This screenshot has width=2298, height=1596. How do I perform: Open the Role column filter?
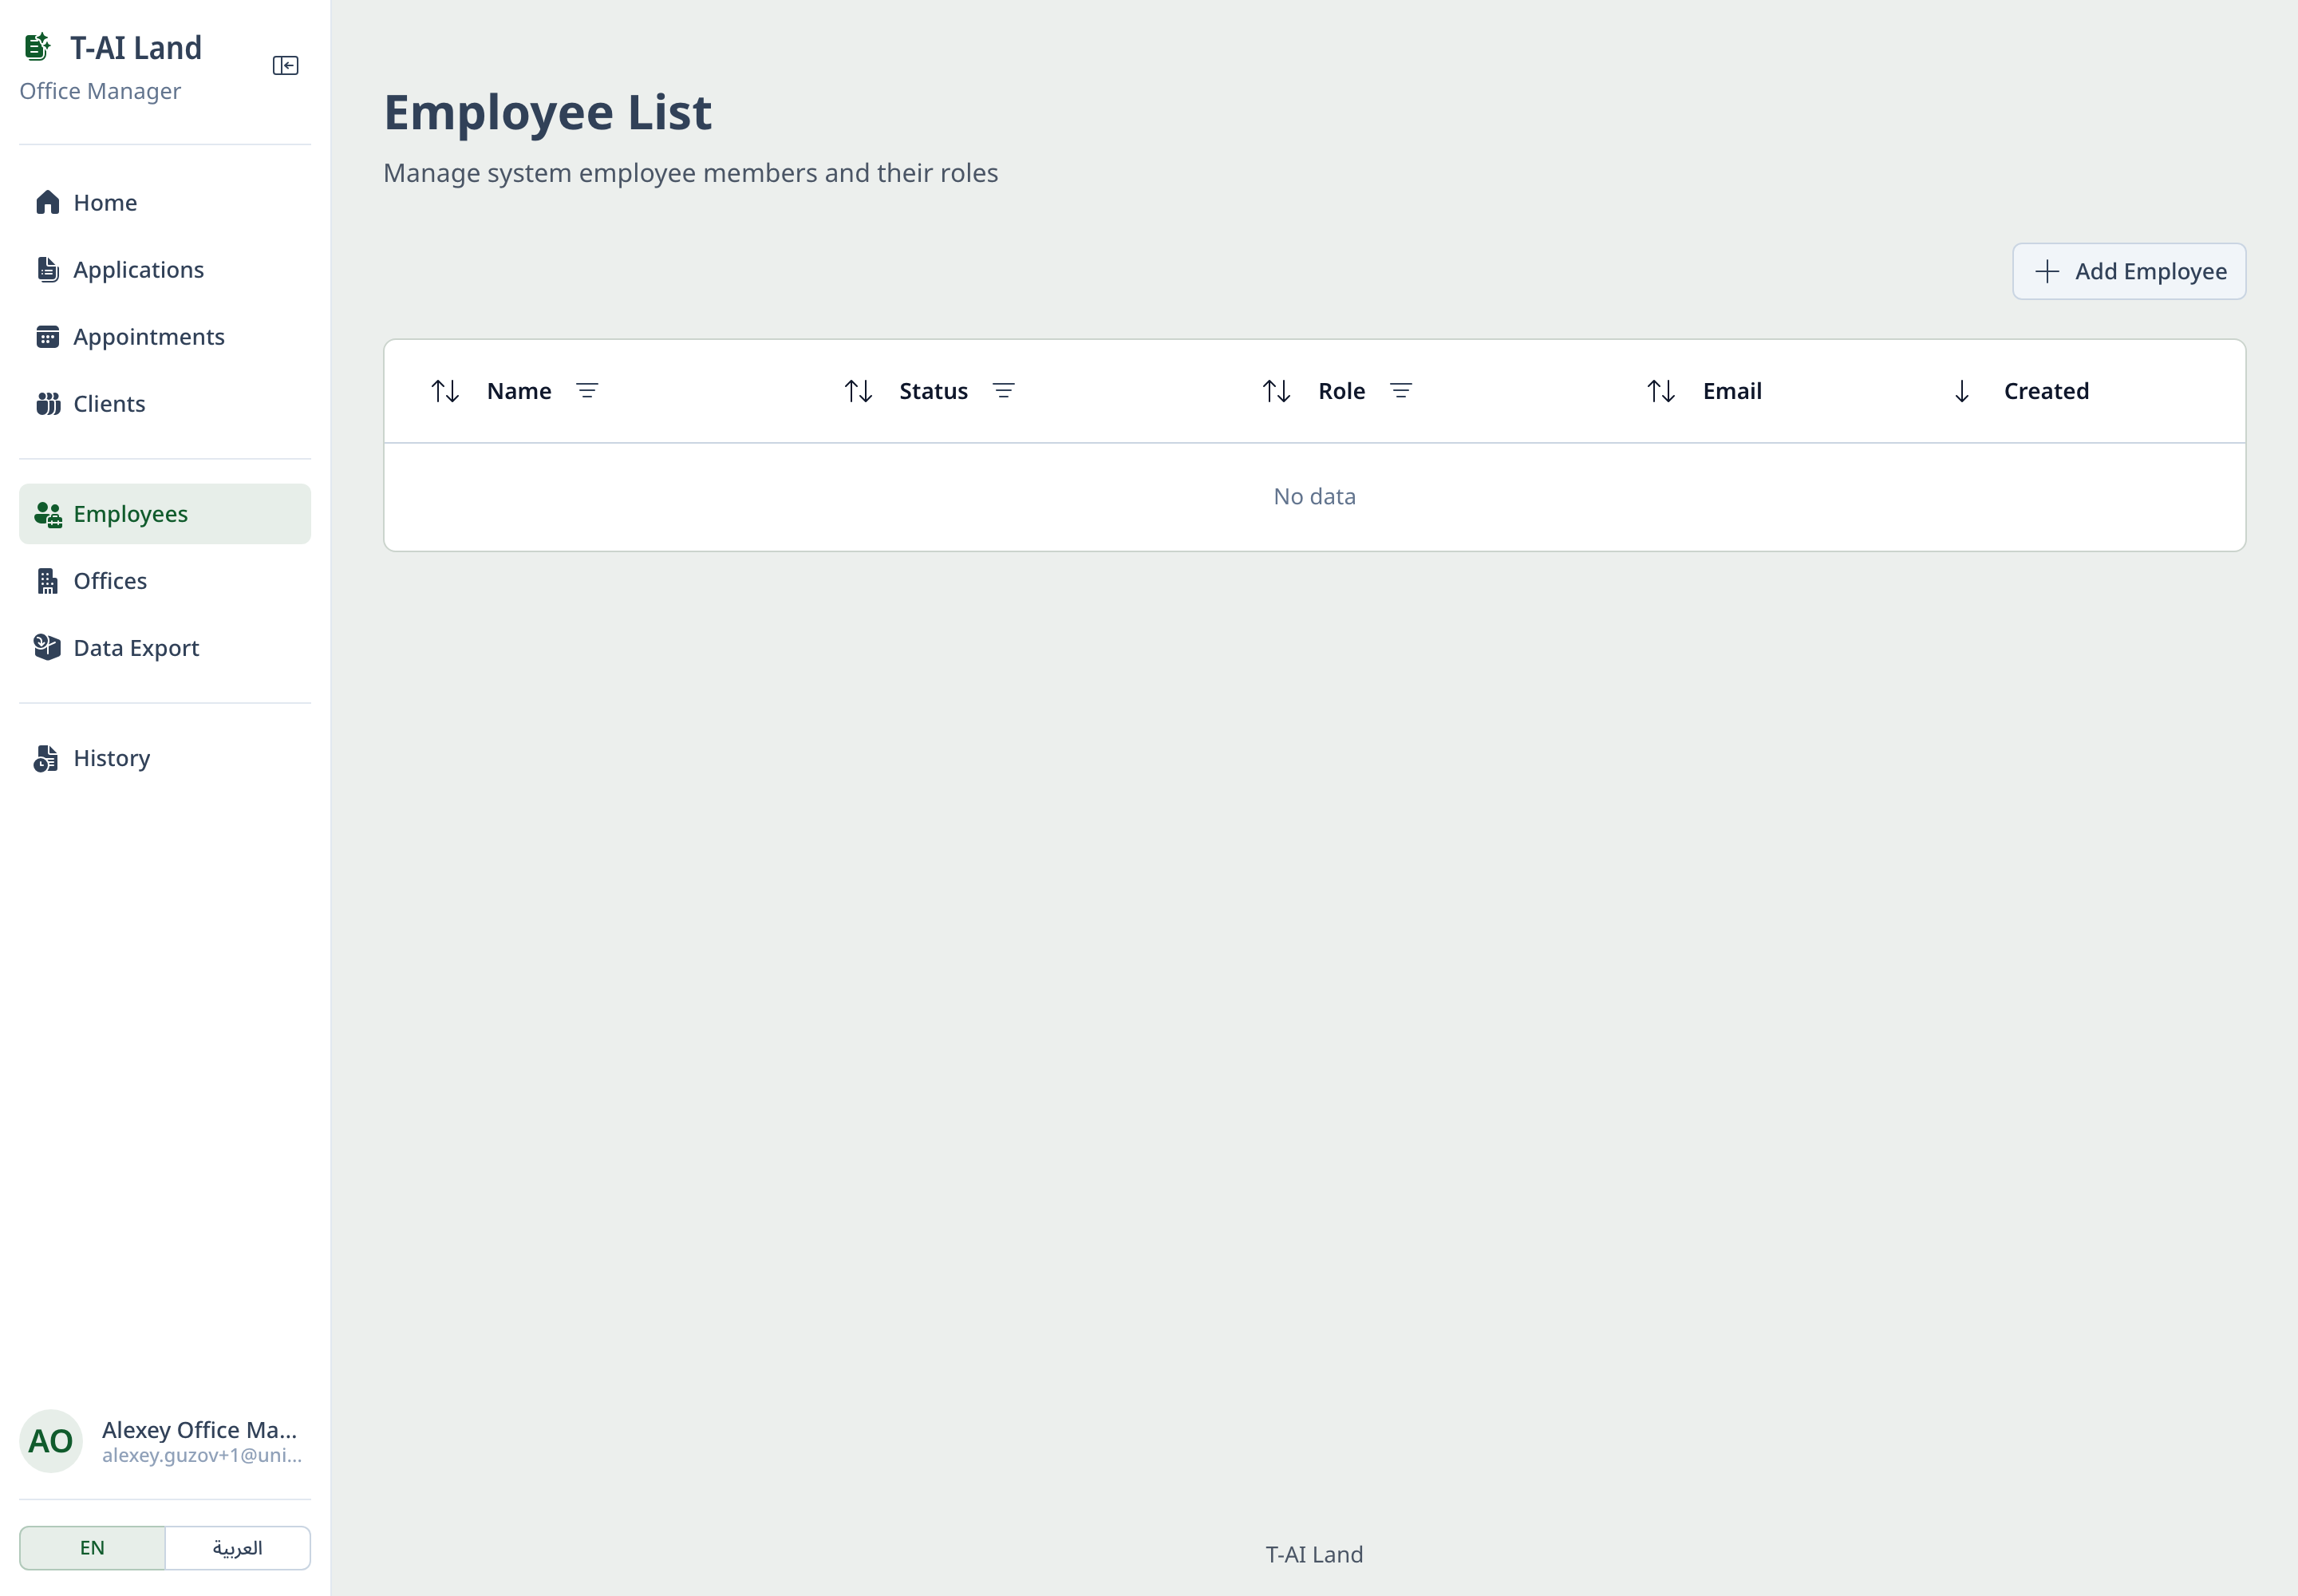(x=1401, y=391)
